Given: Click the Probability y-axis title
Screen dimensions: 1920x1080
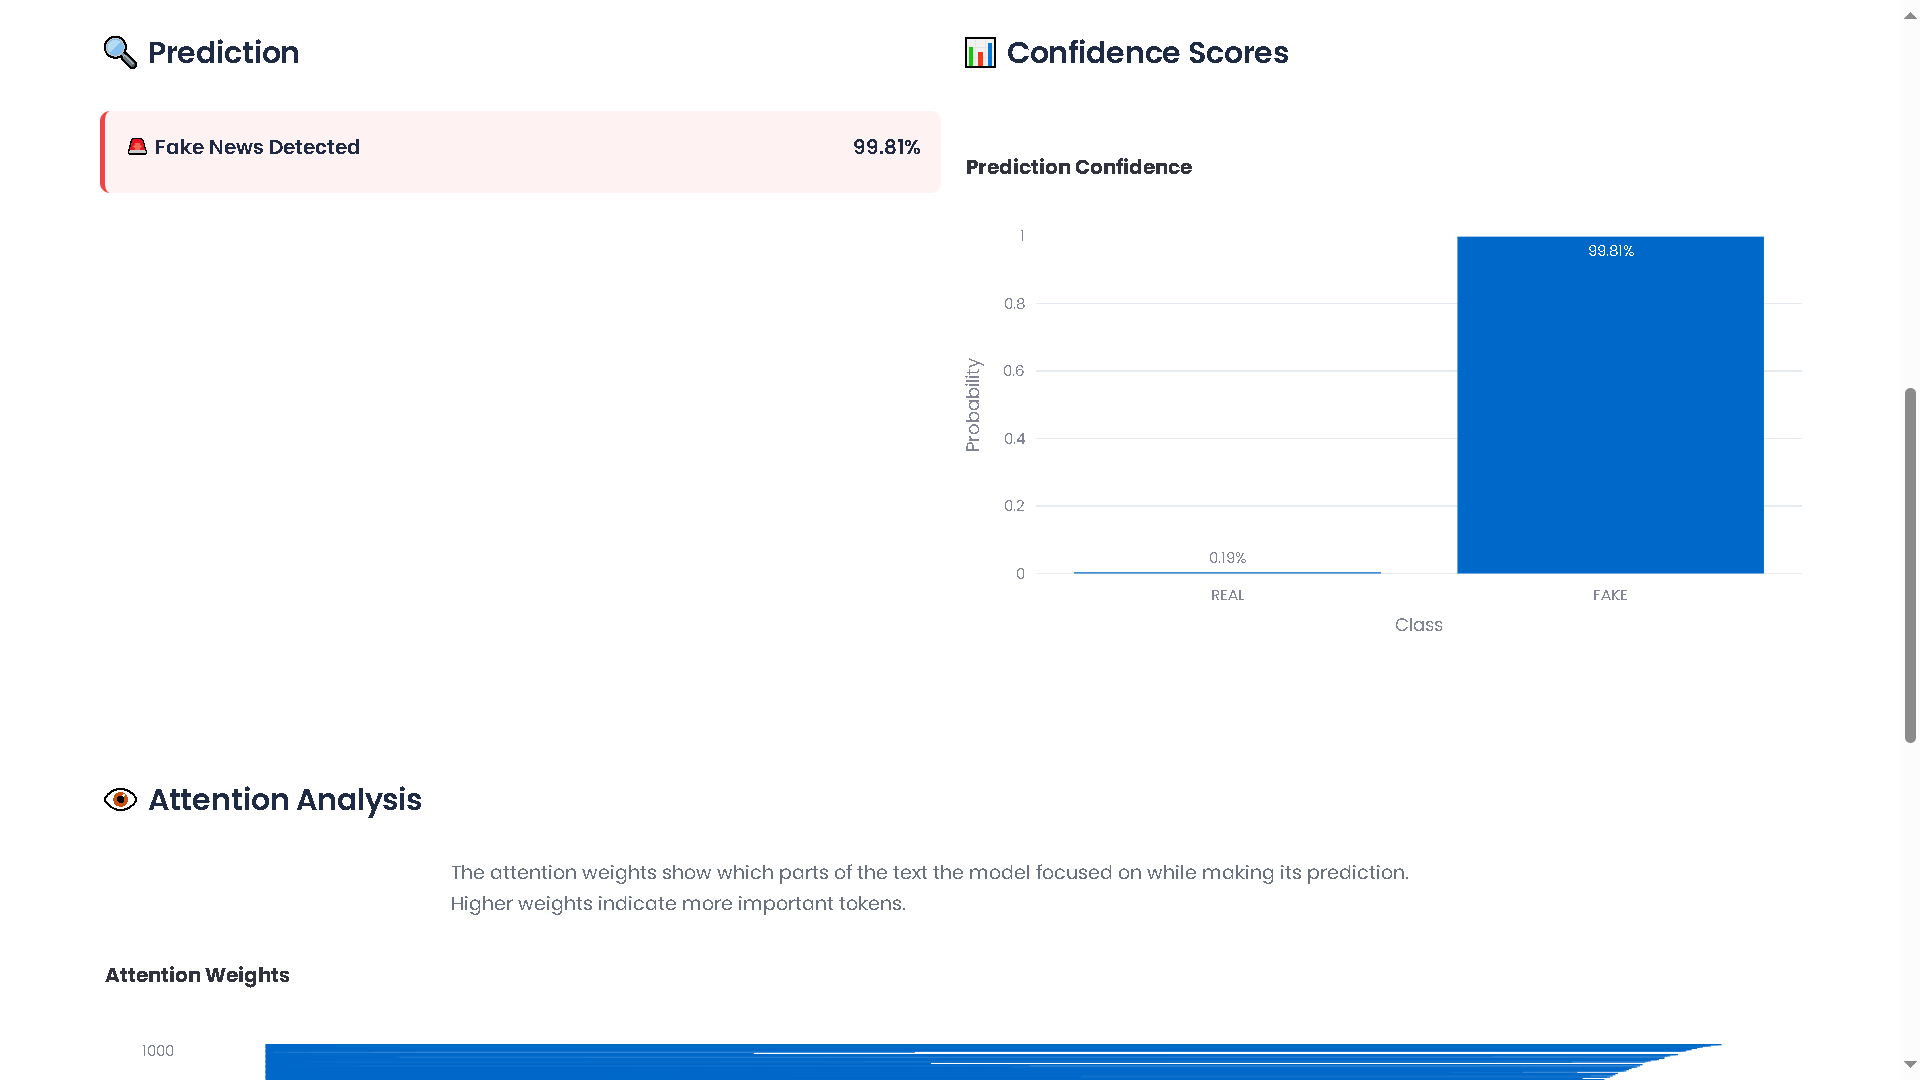Looking at the screenshot, I should 973,405.
